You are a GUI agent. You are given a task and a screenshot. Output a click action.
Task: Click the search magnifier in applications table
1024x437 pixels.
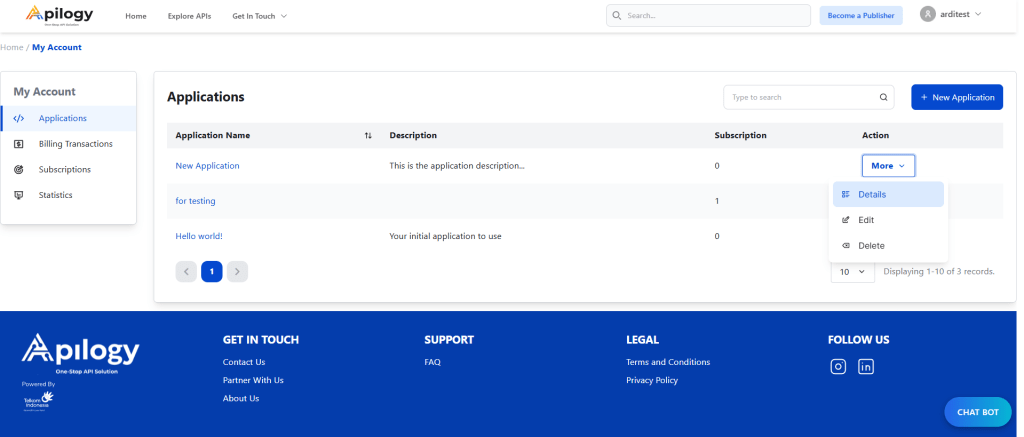click(x=883, y=98)
